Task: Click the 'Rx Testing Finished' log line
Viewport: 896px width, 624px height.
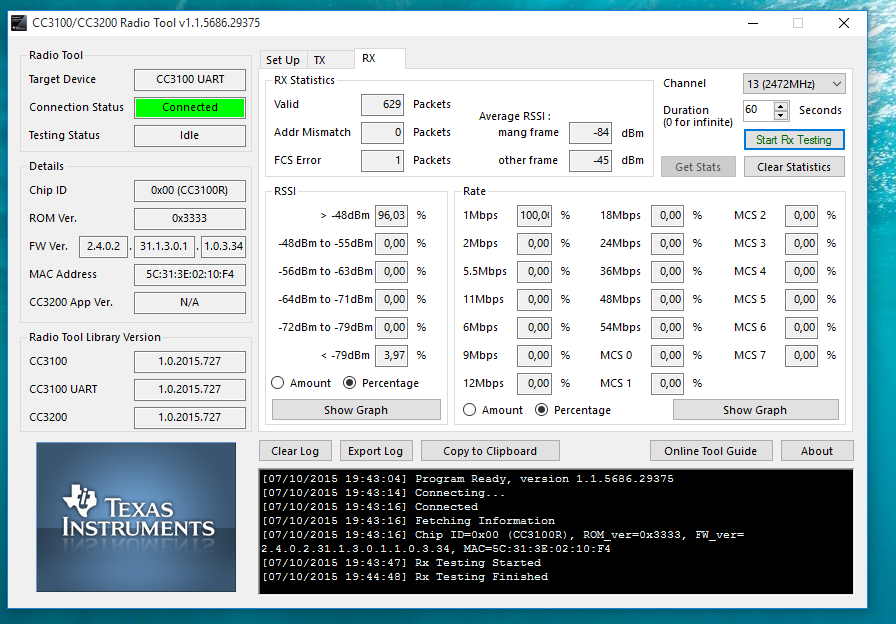Action: pos(405,577)
